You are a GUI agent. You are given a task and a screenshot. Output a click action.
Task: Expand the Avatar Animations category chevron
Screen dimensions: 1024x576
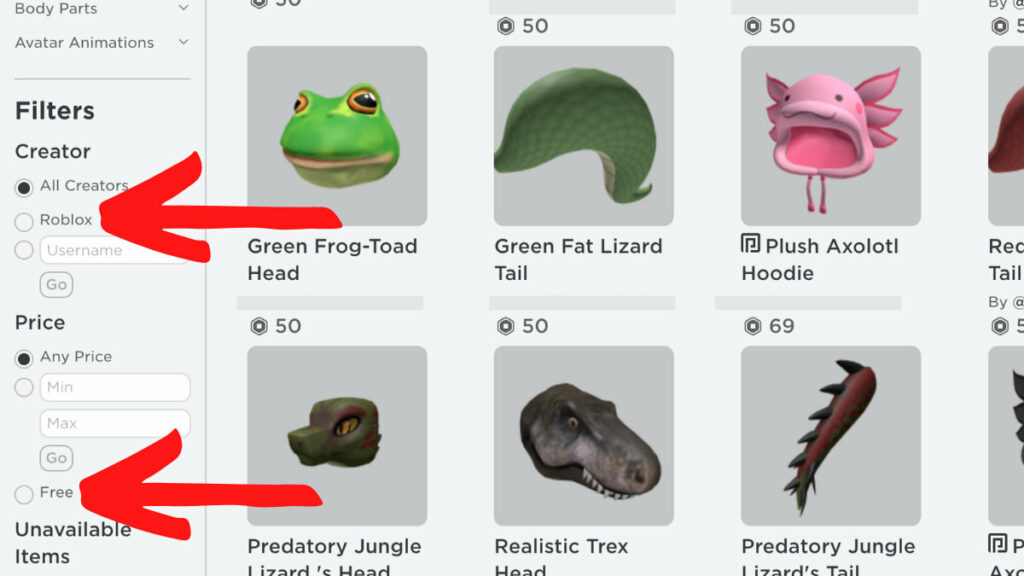coord(184,42)
